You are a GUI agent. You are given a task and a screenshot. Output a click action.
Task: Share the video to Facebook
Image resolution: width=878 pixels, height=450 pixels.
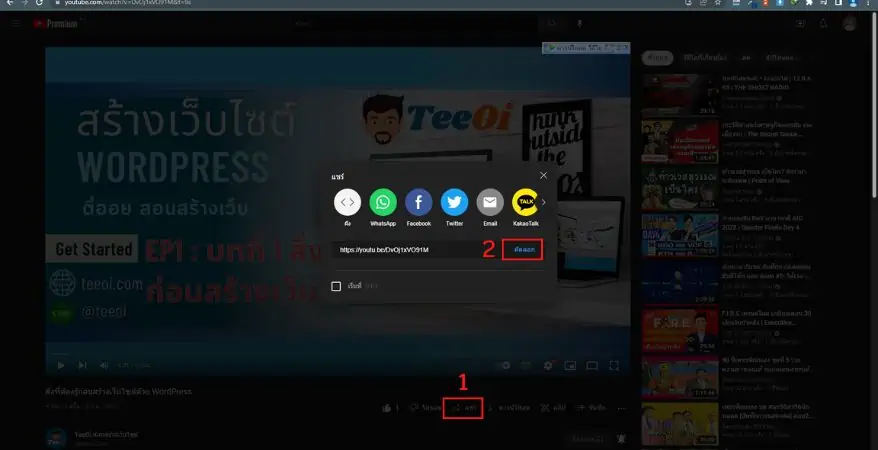[x=419, y=202]
